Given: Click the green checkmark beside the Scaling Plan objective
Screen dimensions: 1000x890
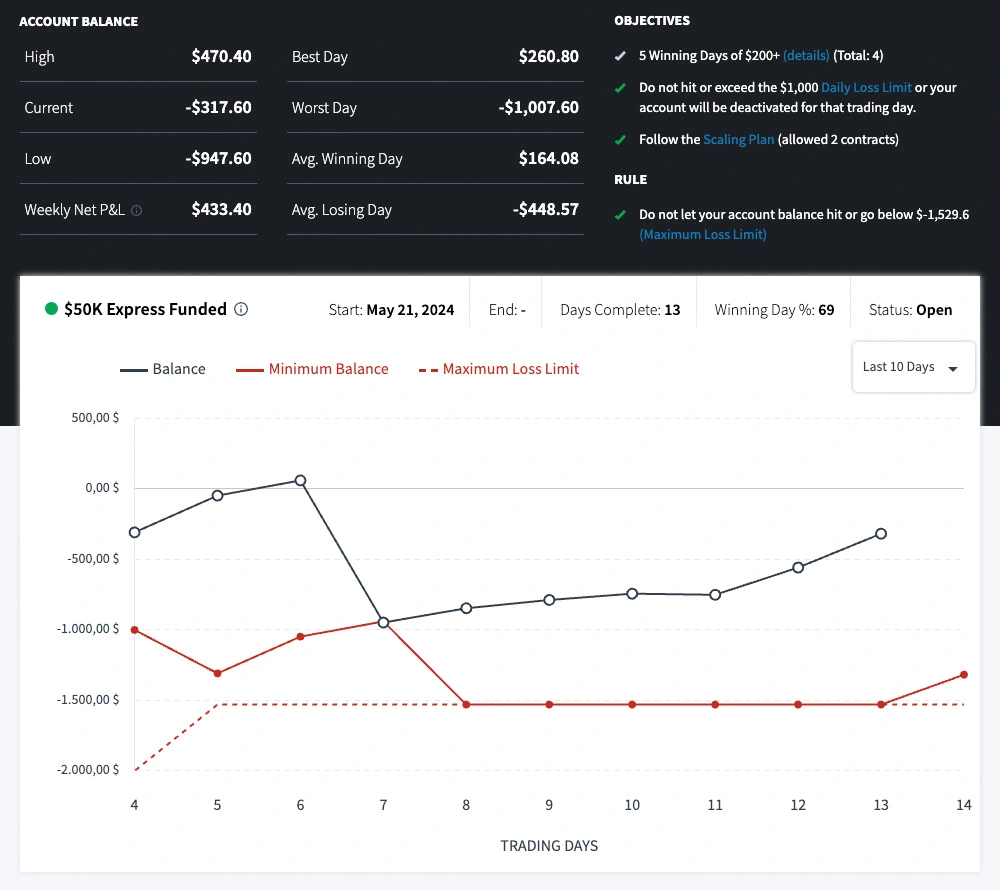Looking at the screenshot, I should (x=621, y=140).
